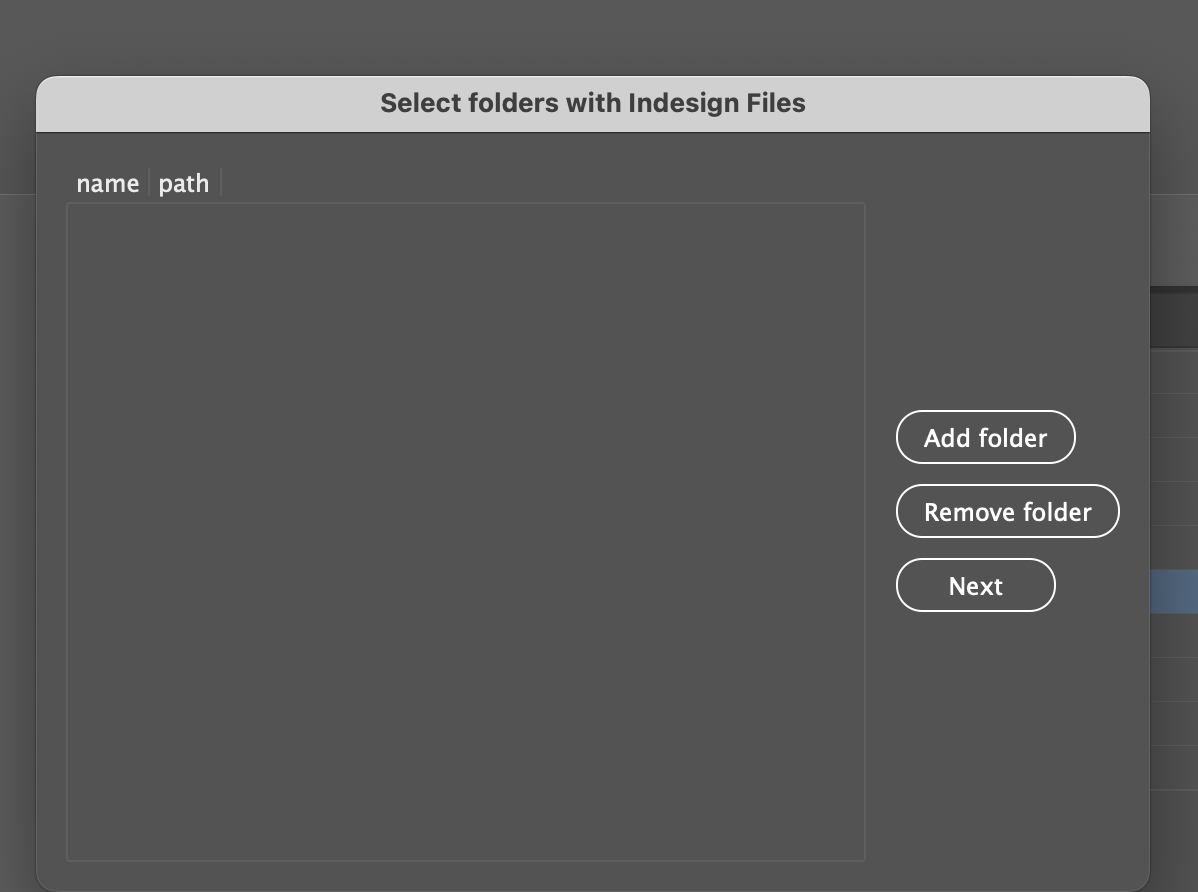Click the divider between name and path columns
1198x892 pixels.
pos(149,184)
